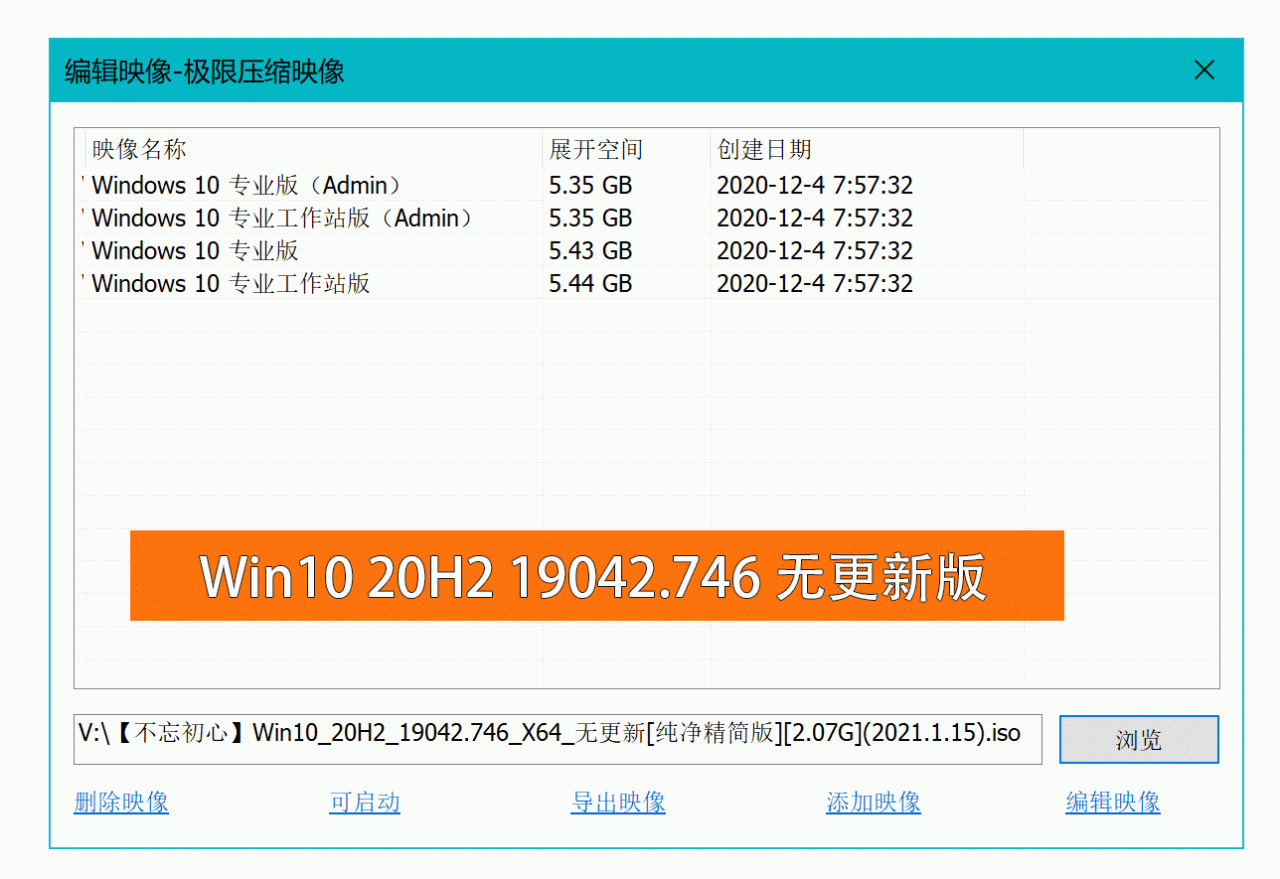This screenshot has width=1280, height=879.
Task: Click the 5.35 GB cell of 专业版（Admin）
Action: [x=590, y=185]
